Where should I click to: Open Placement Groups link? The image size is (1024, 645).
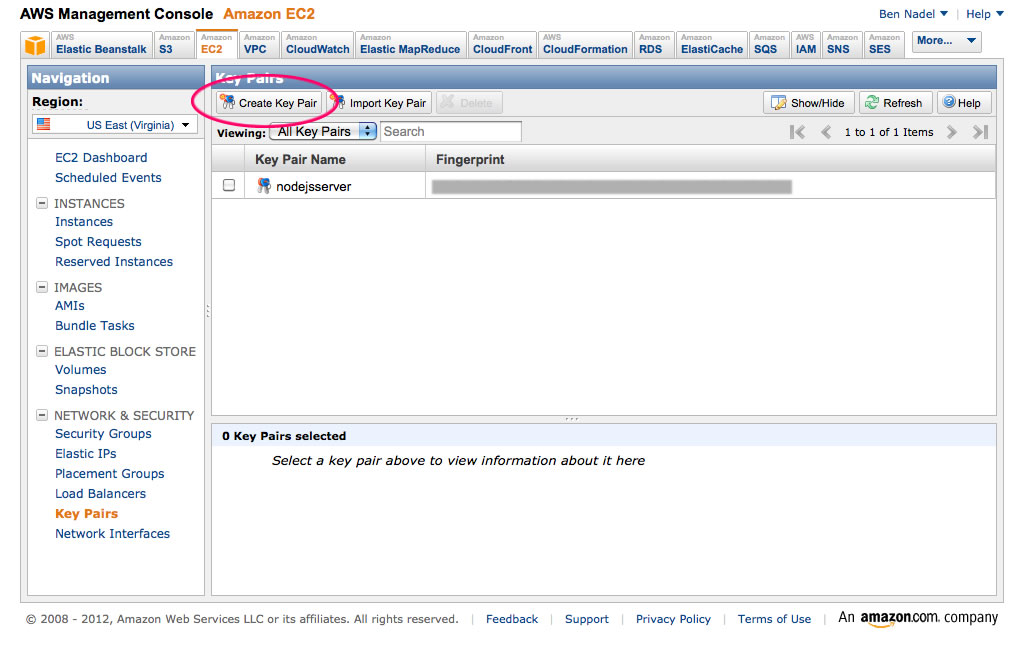click(110, 474)
